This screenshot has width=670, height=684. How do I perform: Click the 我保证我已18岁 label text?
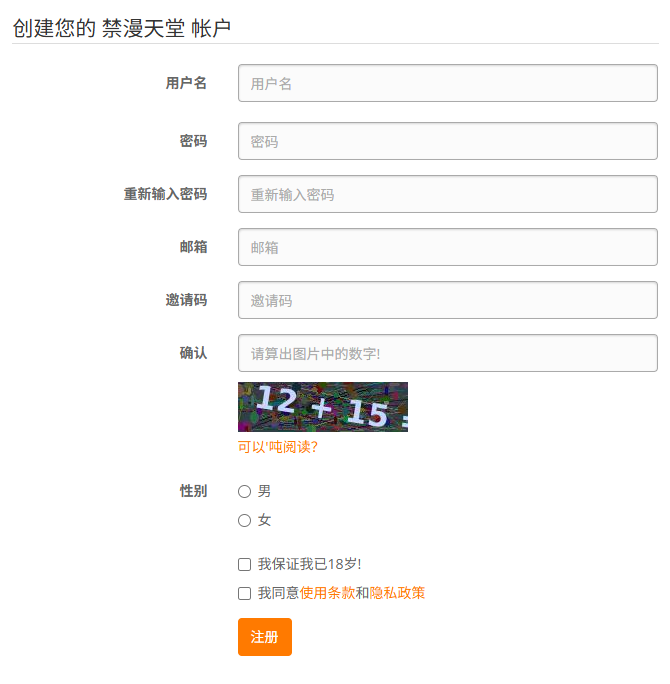pyautogui.click(x=309, y=564)
